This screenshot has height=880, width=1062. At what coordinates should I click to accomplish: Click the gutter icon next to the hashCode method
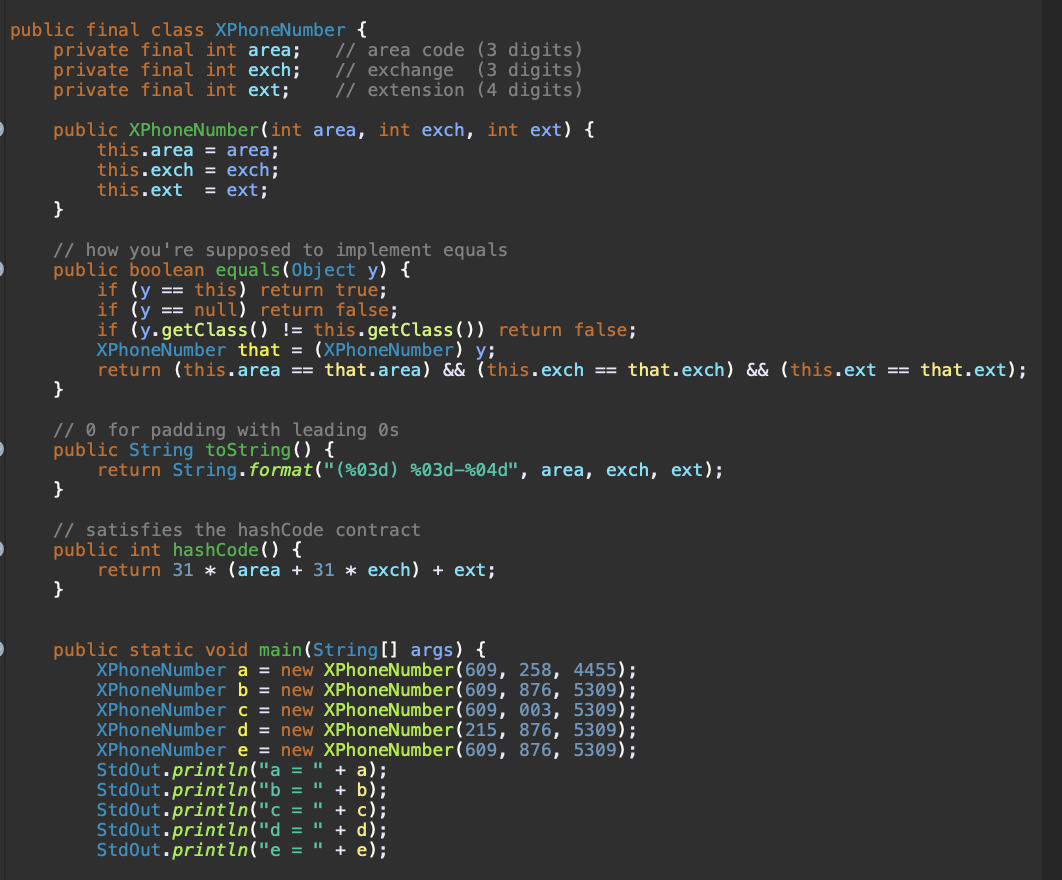click(x=3, y=549)
